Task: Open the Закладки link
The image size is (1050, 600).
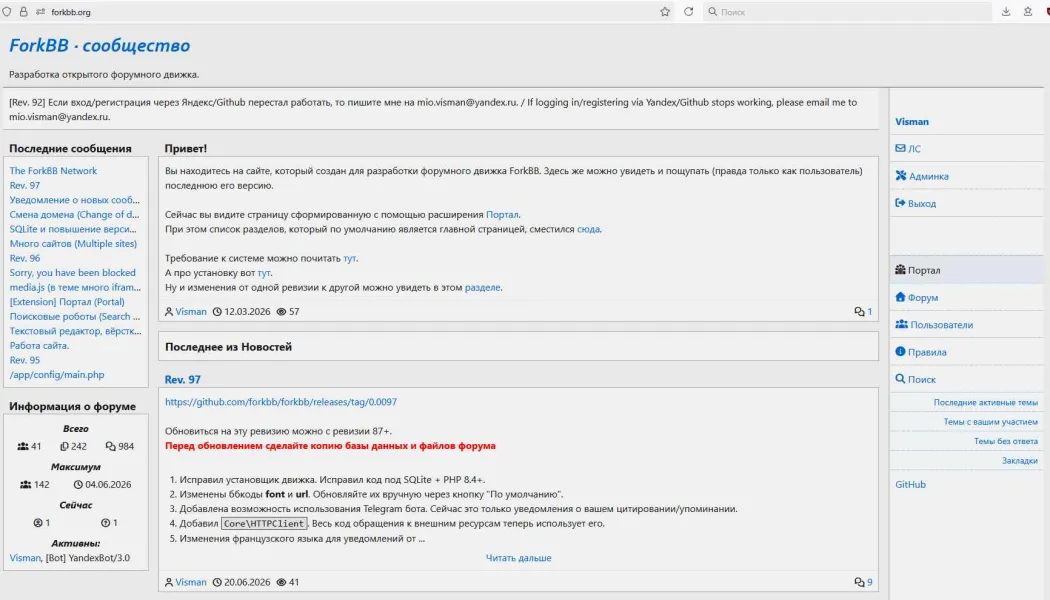Action: pos(1019,461)
